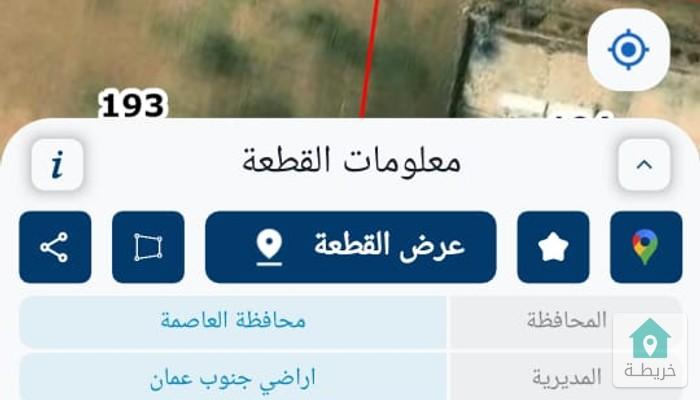This screenshot has width=700, height=400.
Task: Select the محافظة العاصمة value cell
Action: 233,321
